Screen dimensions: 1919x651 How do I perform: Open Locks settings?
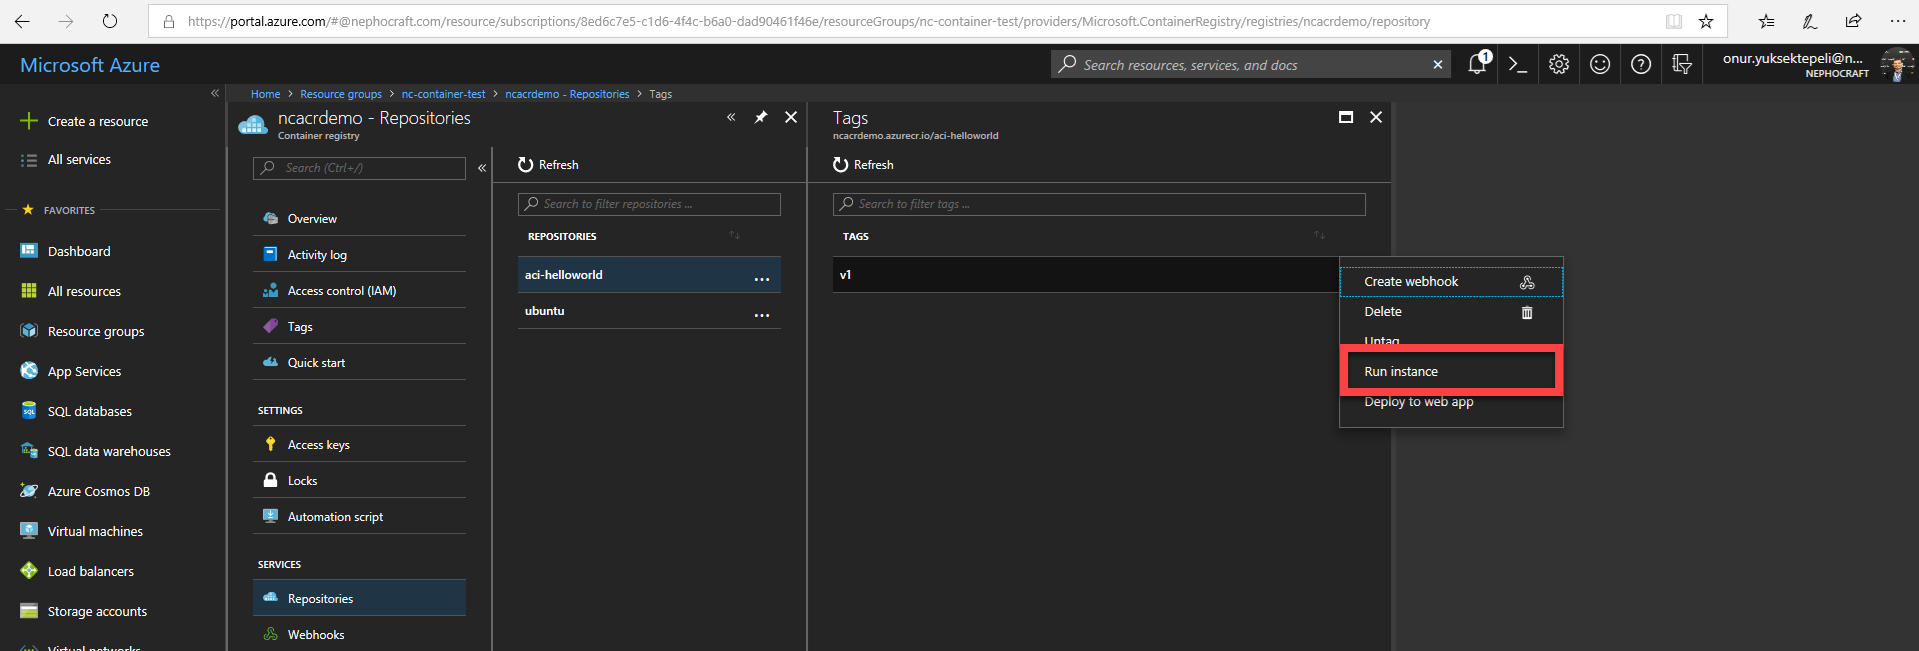(359, 481)
